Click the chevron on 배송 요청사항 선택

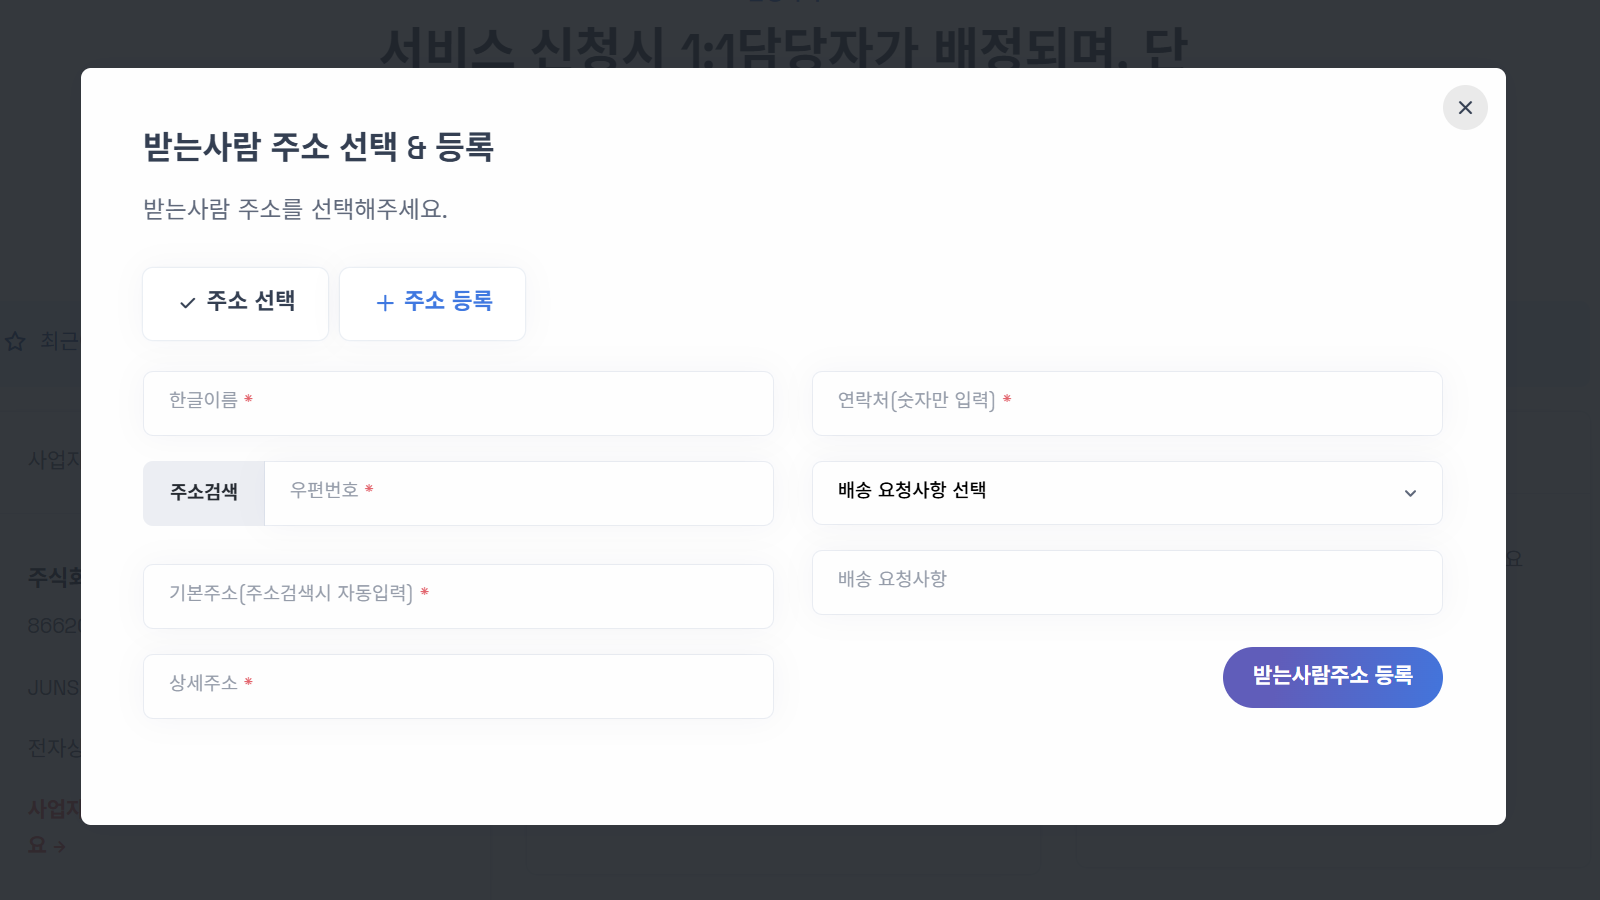pyautogui.click(x=1411, y=493)
